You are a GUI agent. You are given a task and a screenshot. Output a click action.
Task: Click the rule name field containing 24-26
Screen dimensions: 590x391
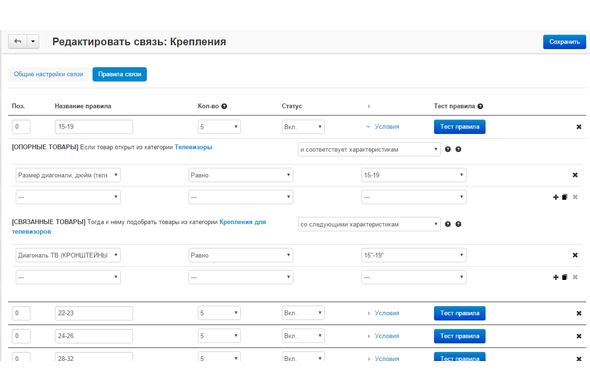click(x=94, y=336)
